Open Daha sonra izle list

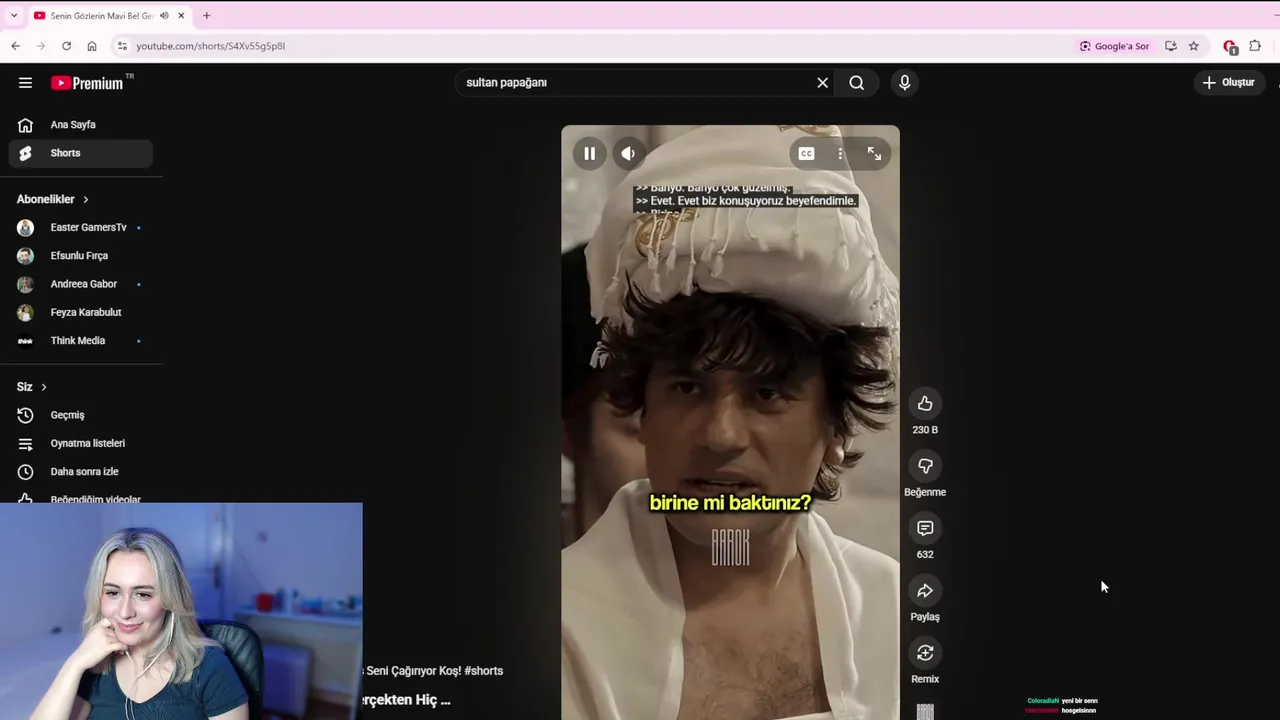click(81, 472)
